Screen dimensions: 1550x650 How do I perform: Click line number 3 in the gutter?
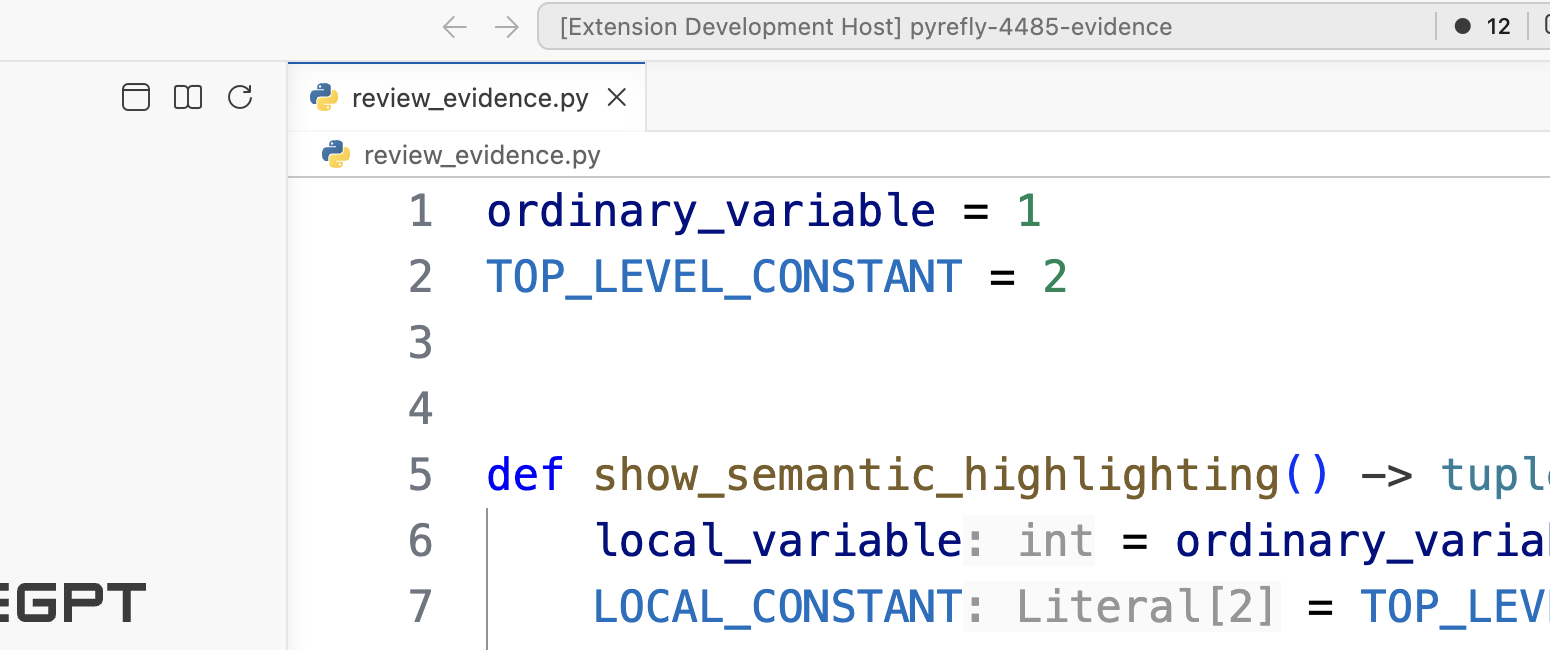click(x=421, y=343)
